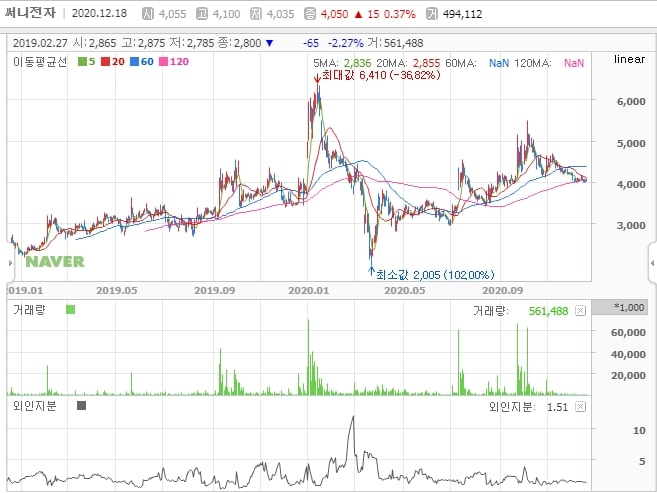Click the 써니전자 stock name
Image resolution: width=657 pixels, height=493 pixels.
tap(30, 13)
